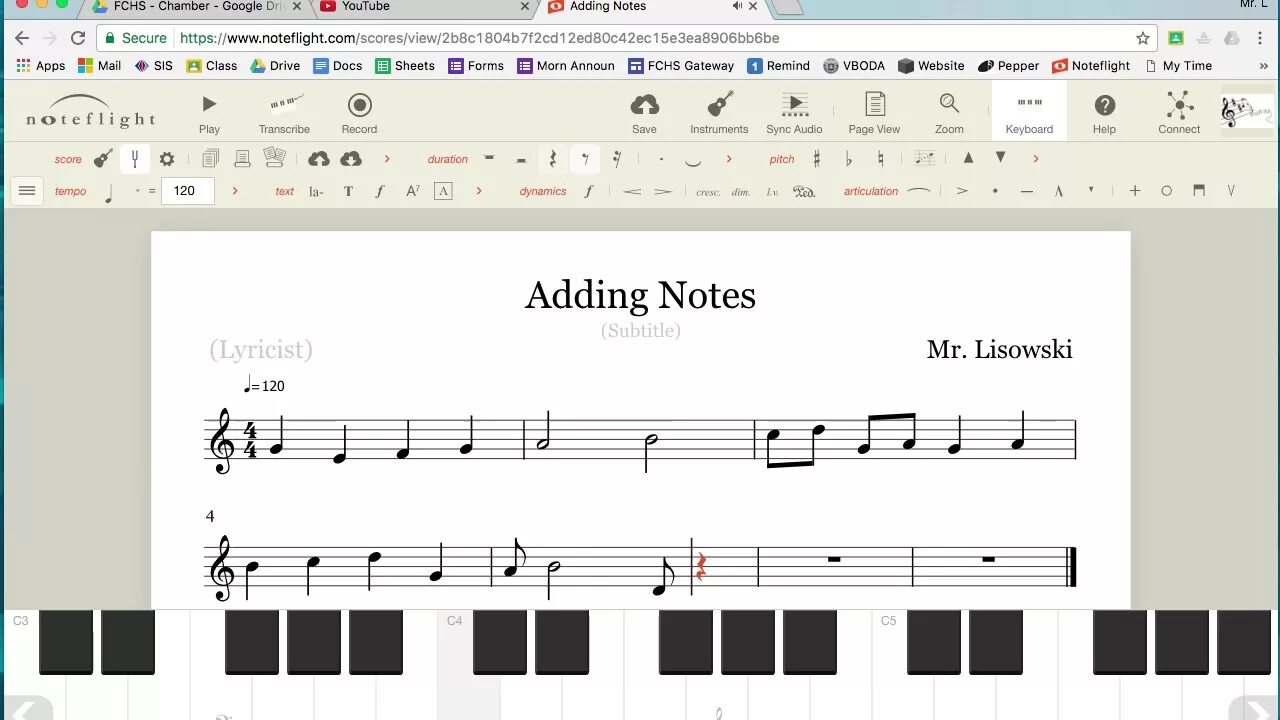The image size is (1280, 720).
Task: Add a chord symbol with A7
Action: click(x=412, y=191)
